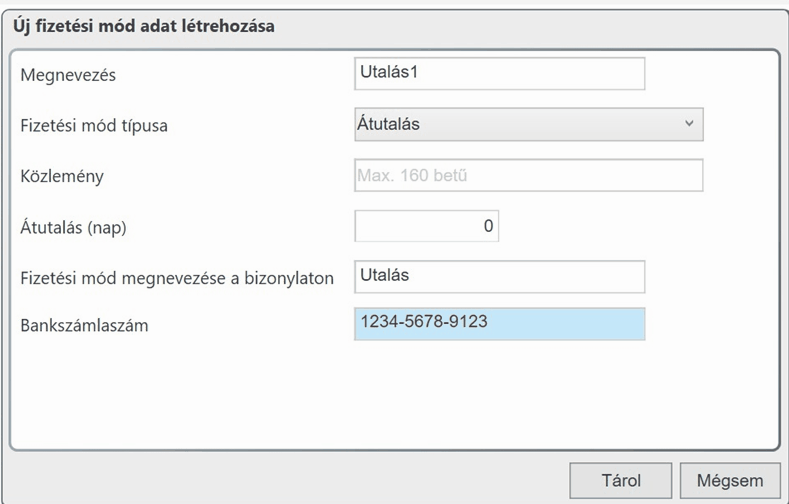Viewport: 789px width, 504px height.
Task: Expand the Fizetési mód típusa dropdown arrow
Action: pos(688,124)
